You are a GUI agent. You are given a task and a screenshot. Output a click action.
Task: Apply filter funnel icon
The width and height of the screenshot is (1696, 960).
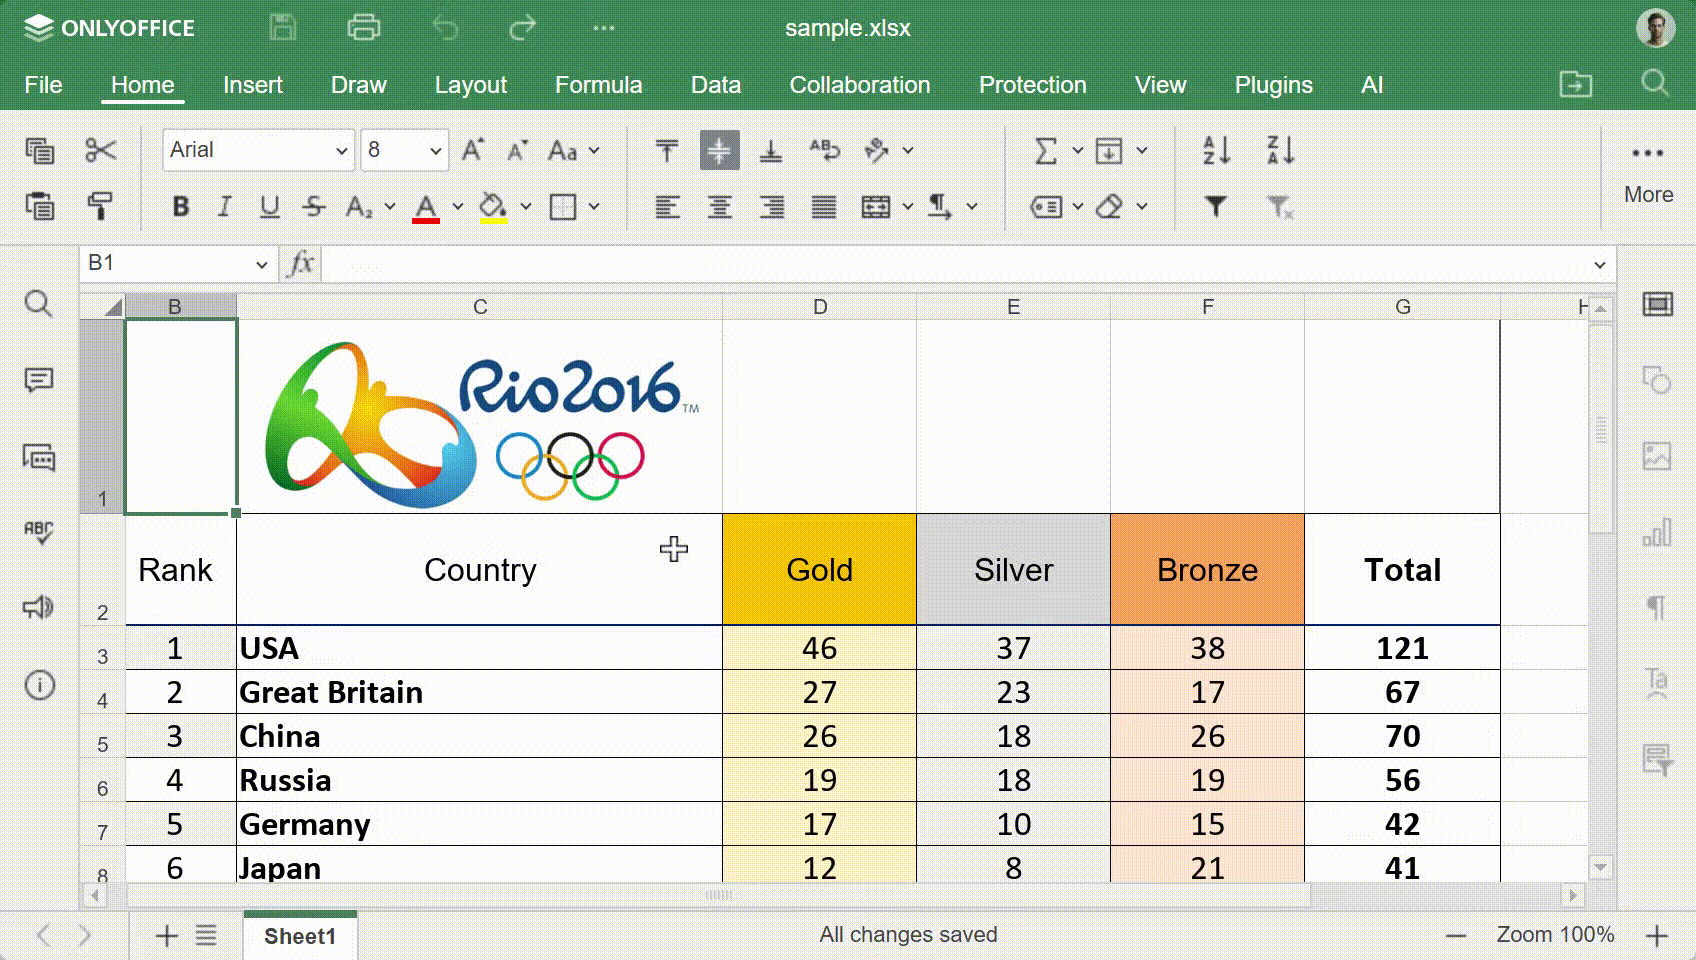point(1216,207)
